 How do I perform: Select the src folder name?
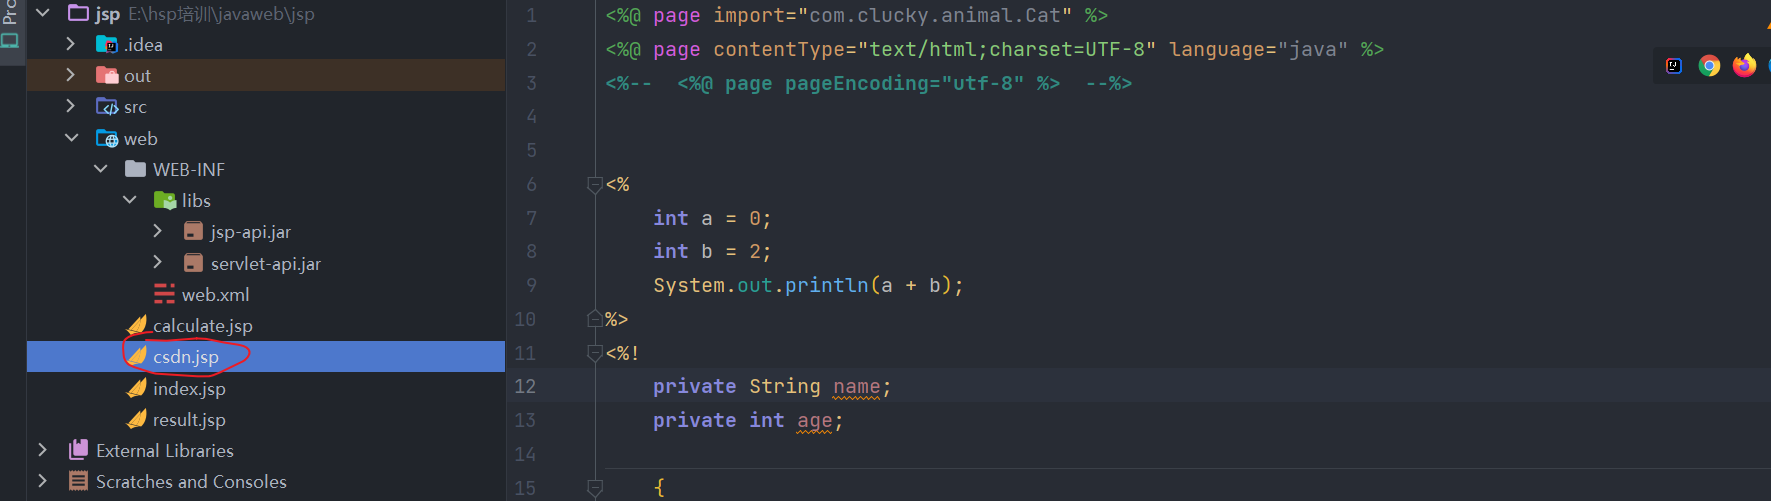coord(135,107)
